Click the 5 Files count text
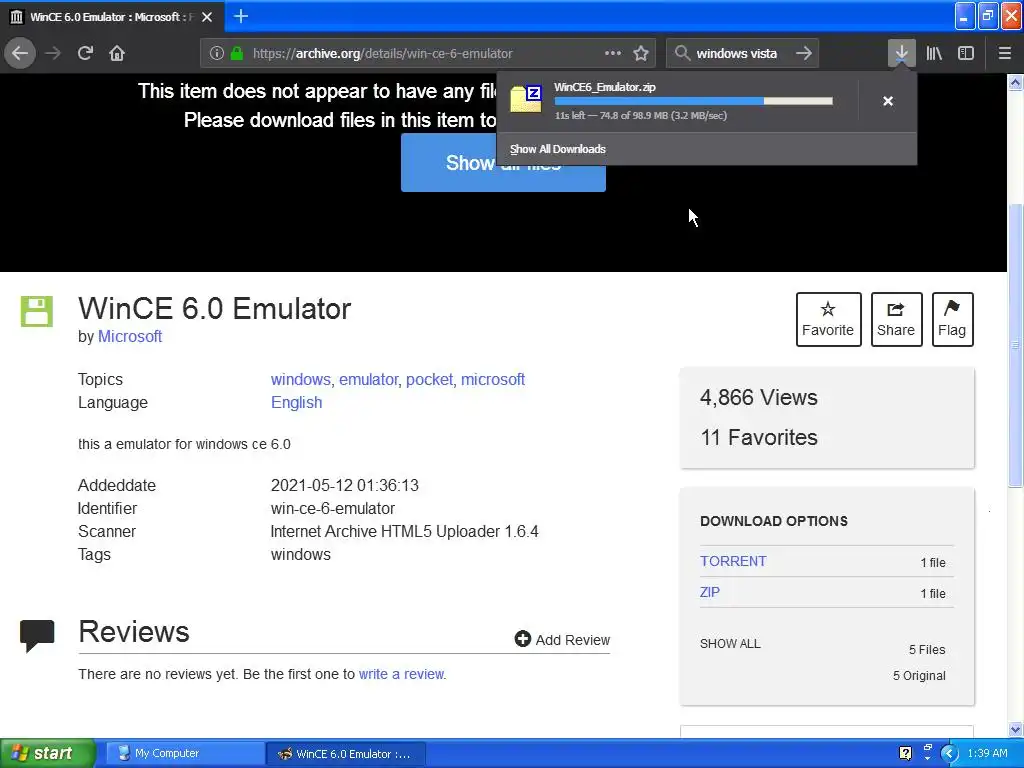 pyautogui.click(x=927, y=650)
